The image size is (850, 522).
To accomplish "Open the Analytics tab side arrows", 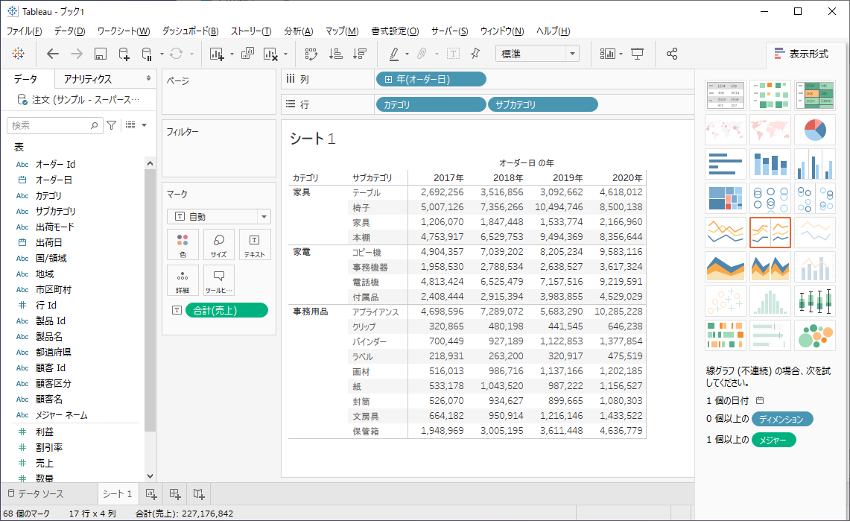I will click(149, 79).
